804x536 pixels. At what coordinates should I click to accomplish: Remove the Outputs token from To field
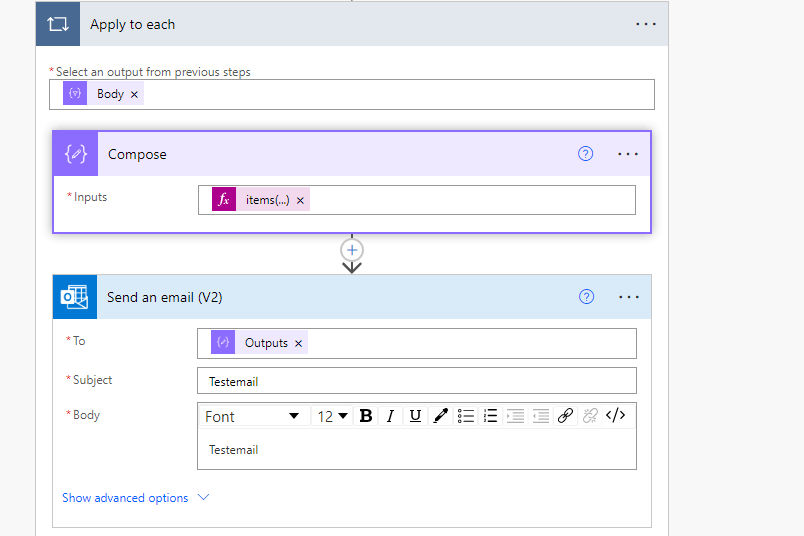coord(298,344)
